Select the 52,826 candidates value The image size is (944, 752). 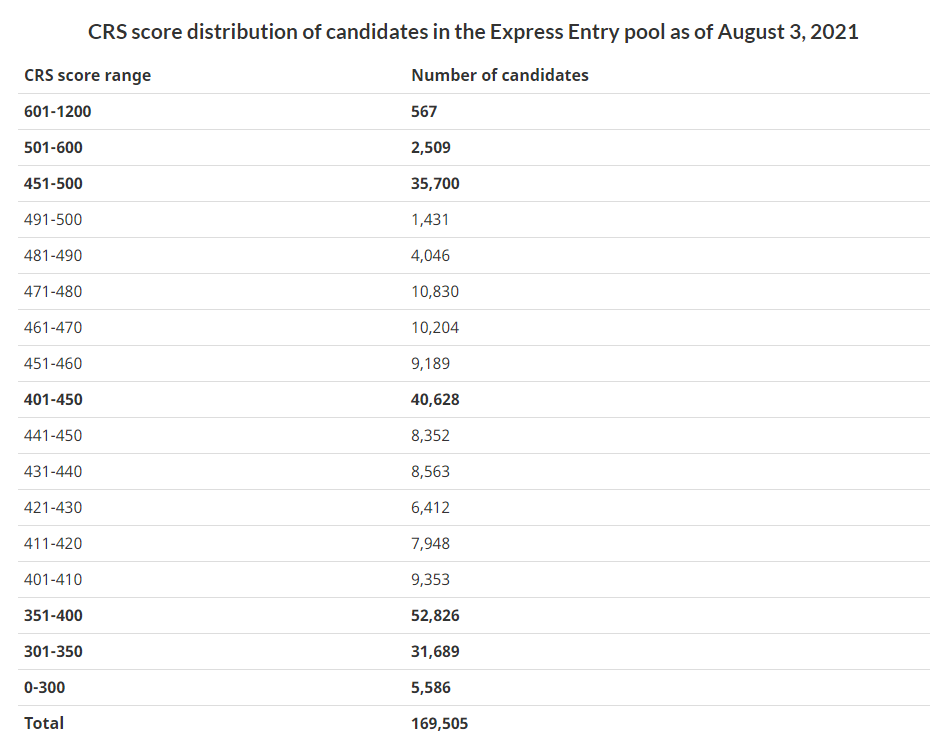[x=435, y=615]
